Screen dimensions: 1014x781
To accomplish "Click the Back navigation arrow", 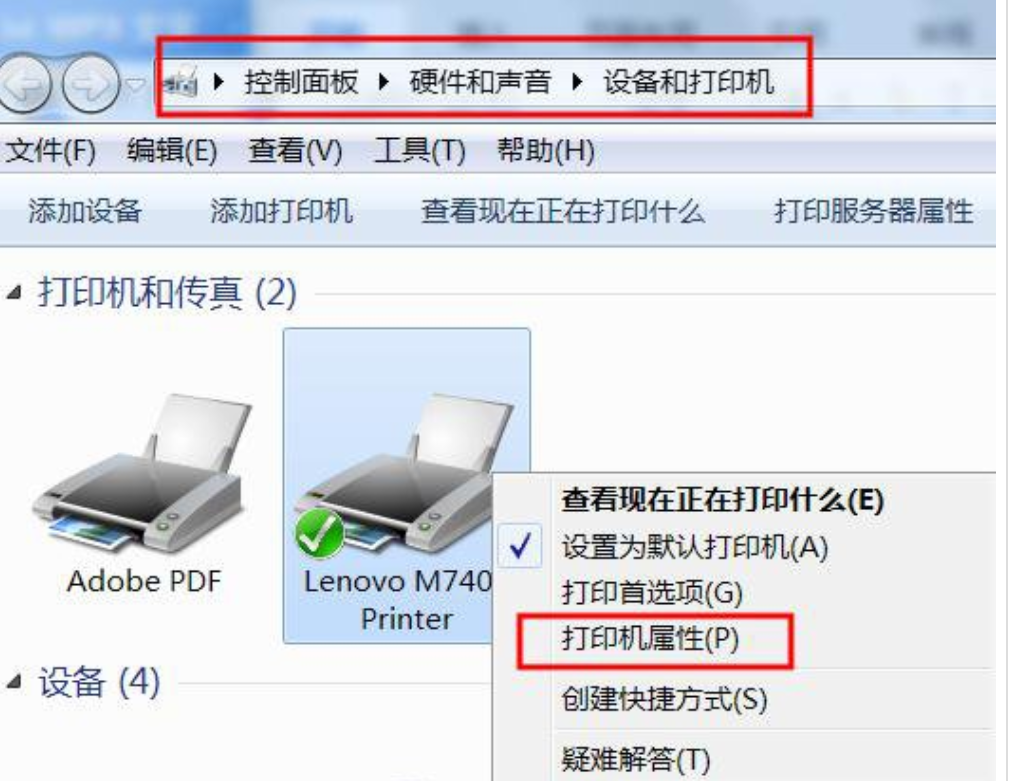I will (25, 84).
